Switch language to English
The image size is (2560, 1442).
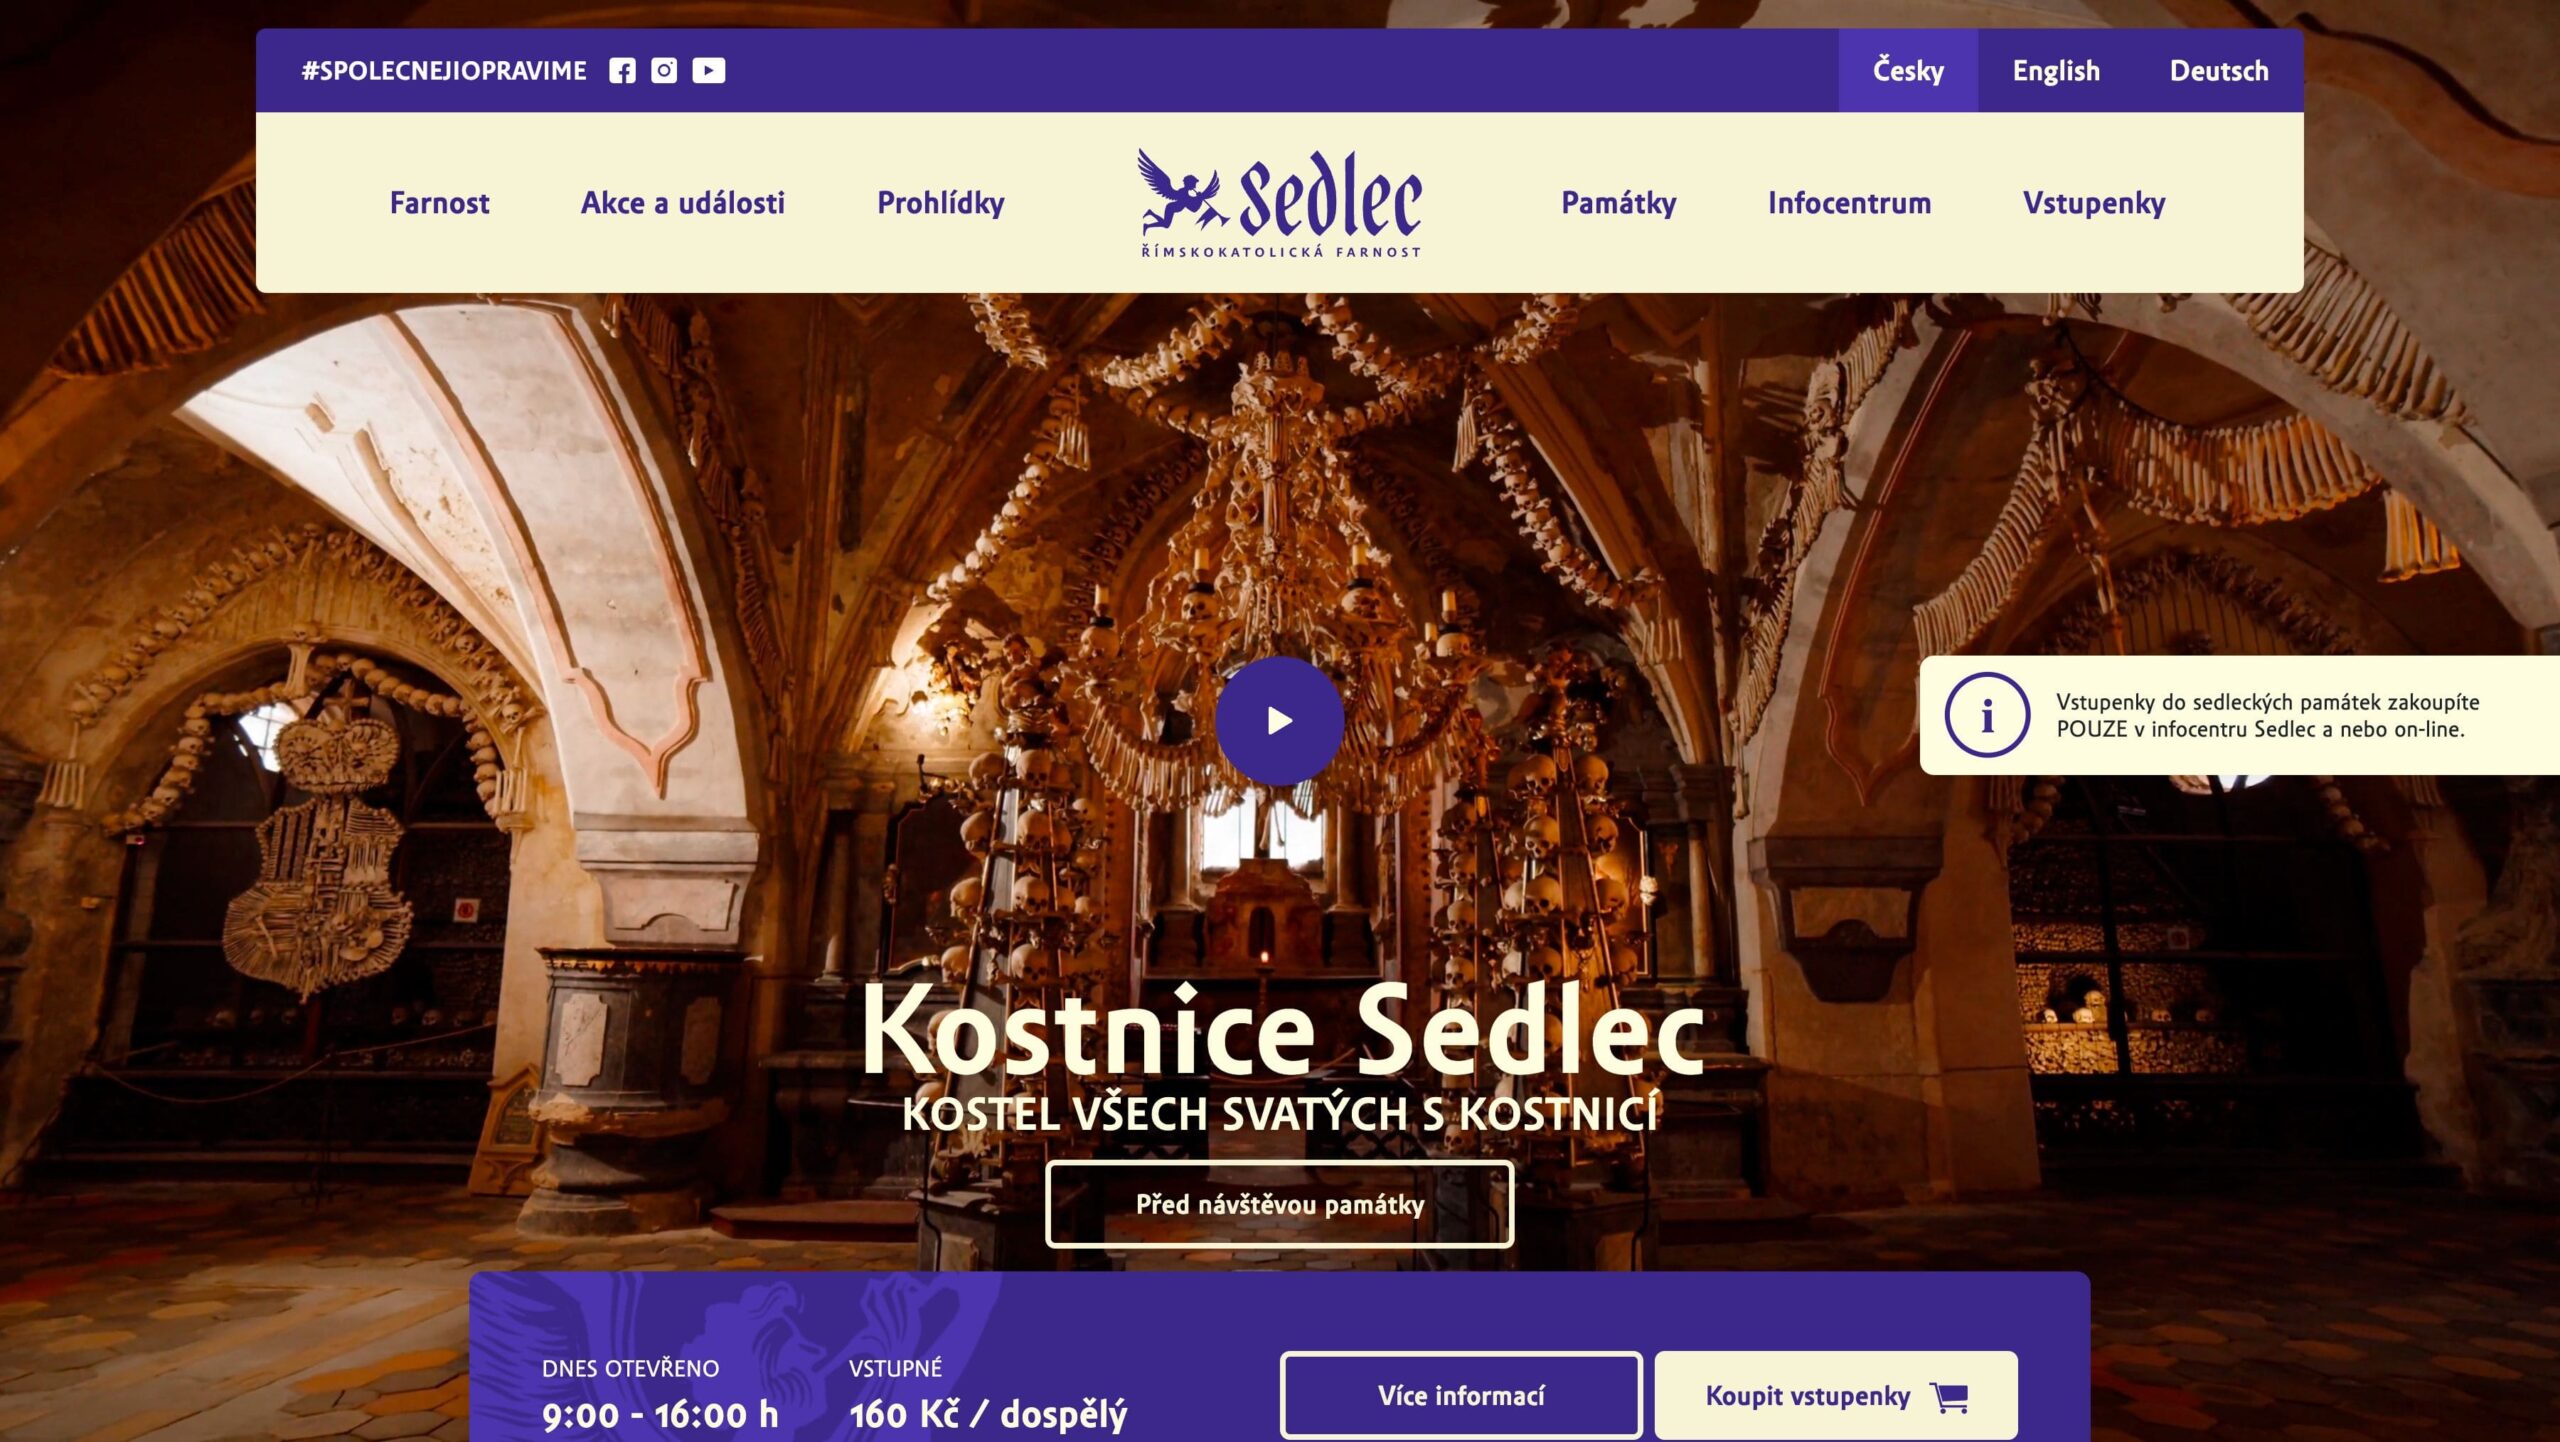tap(2056, 71)
